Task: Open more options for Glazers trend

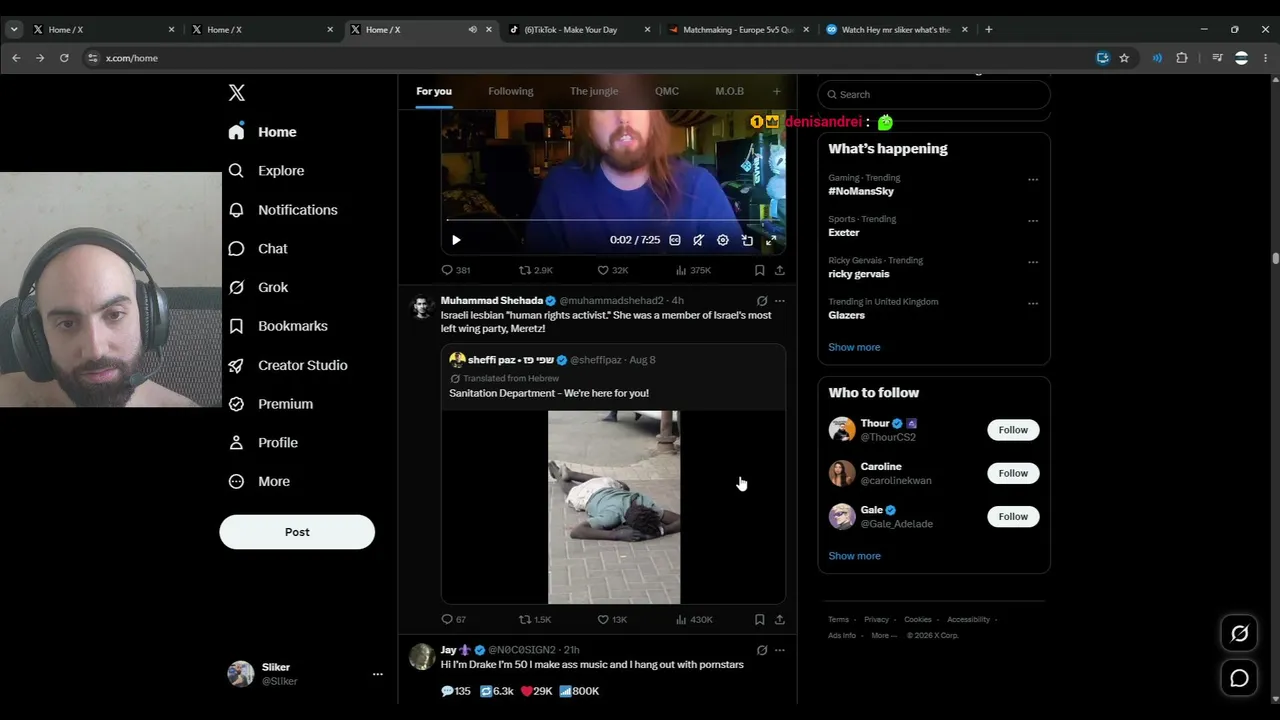Action: pos(1033,304)
